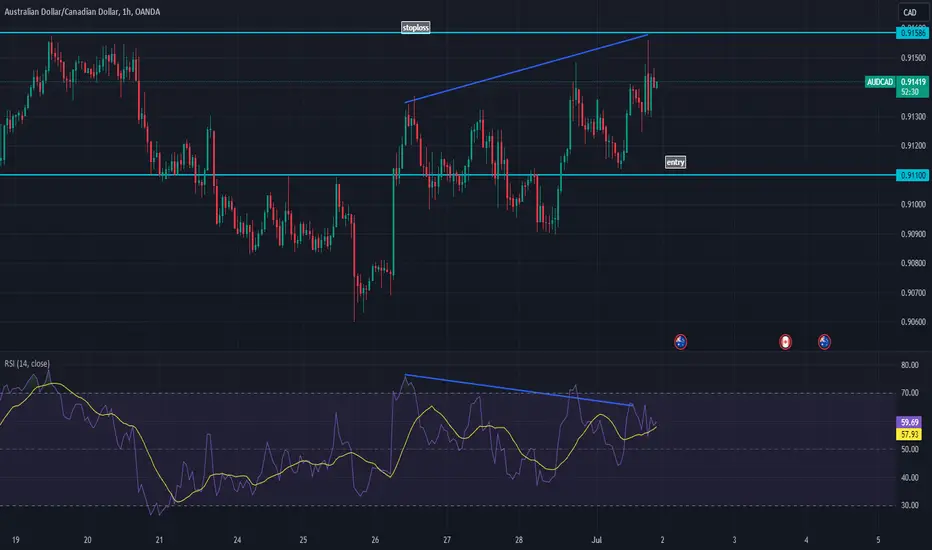
Task: Click date 3 on the time axis
Action: pos(734,540)
